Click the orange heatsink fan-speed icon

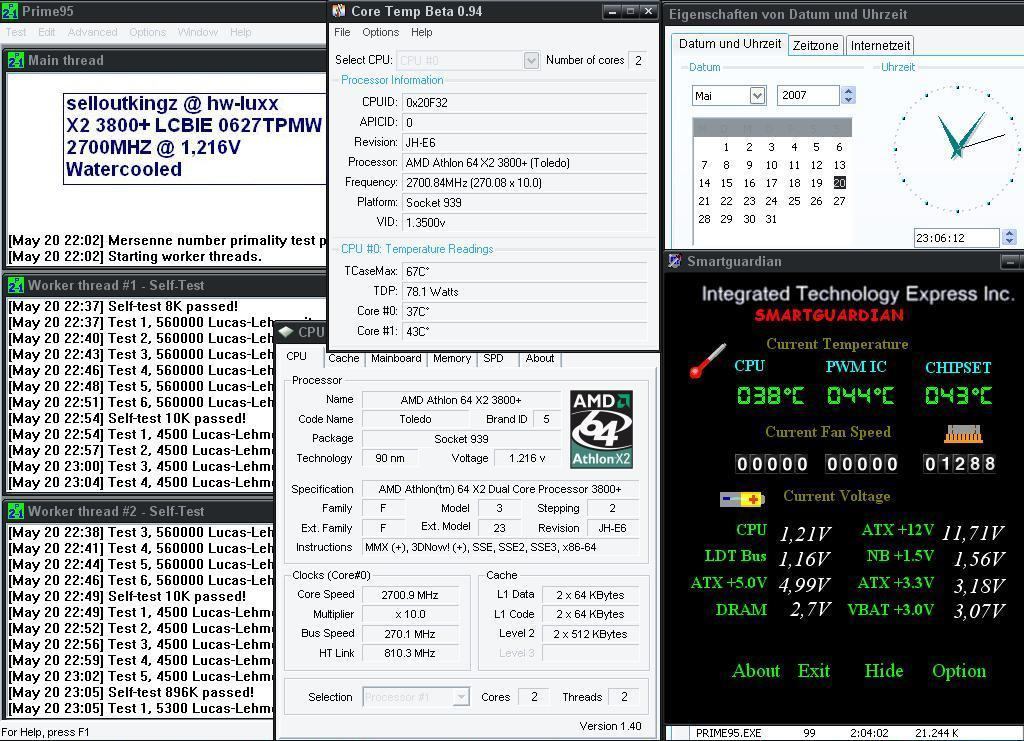963,434
